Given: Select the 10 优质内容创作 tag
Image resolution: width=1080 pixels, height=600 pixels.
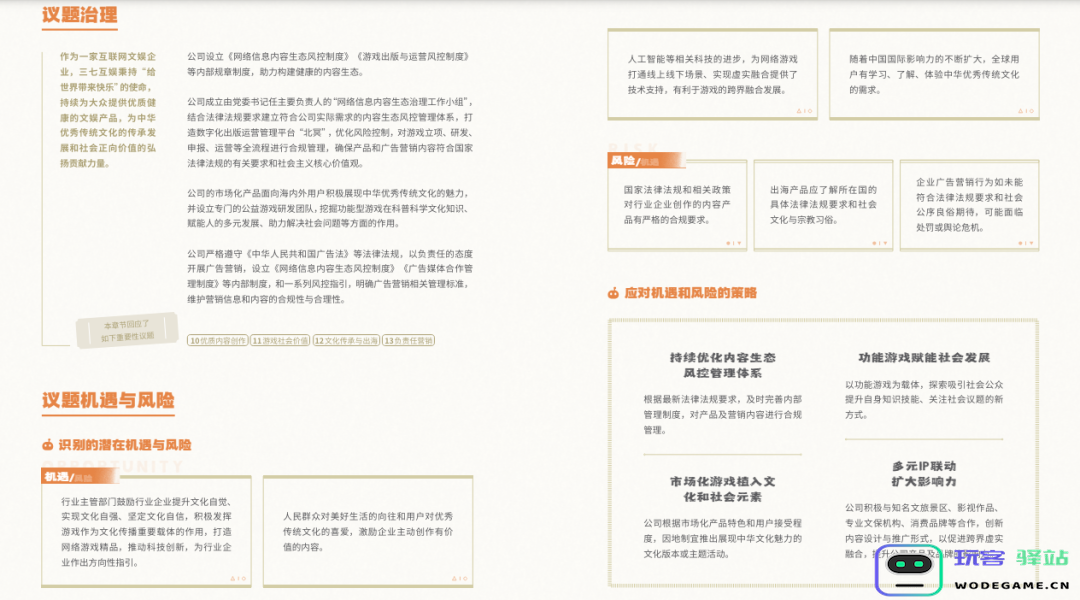Looking at the screenshot, I should [218, 340].
